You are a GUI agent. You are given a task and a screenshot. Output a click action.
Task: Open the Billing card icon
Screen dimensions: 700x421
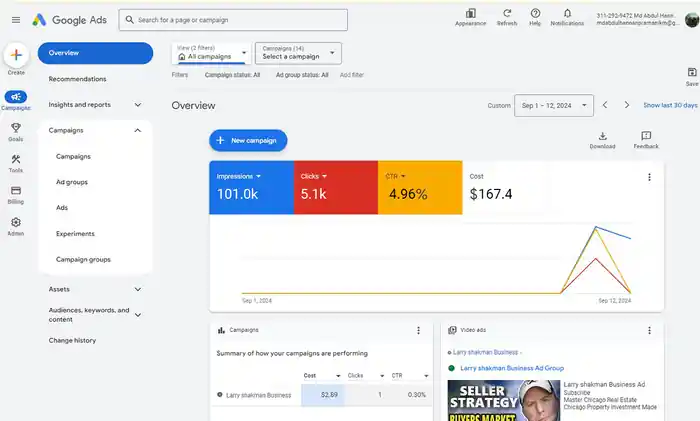point(16,191)
